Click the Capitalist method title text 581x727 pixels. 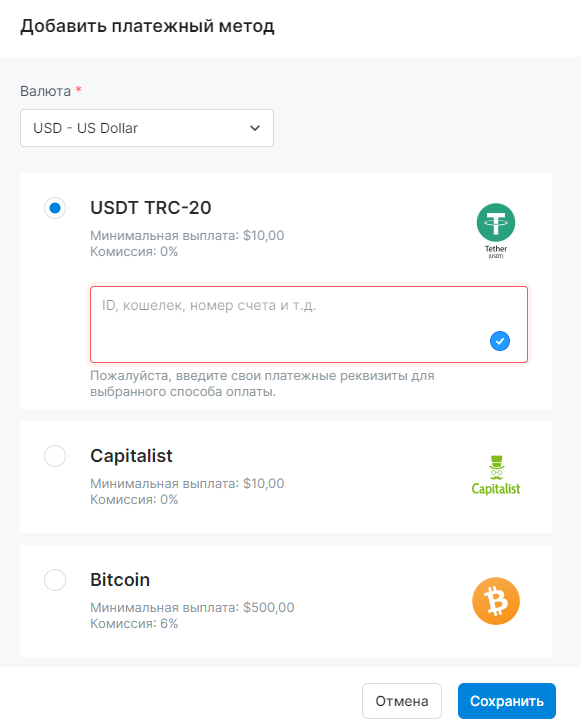131,456
